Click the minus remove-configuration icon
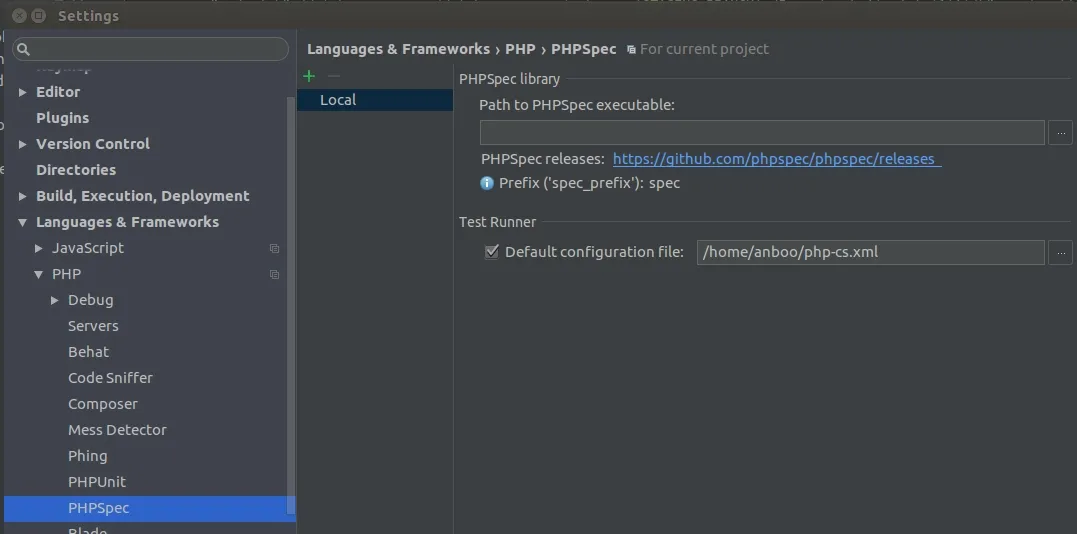Image resolution: width=1077 pixels, height=534 pixels. (334, 76)
